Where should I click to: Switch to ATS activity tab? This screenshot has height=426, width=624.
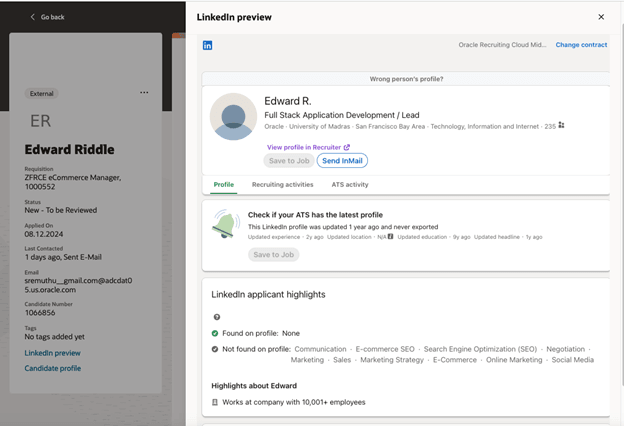pos(350,185)
